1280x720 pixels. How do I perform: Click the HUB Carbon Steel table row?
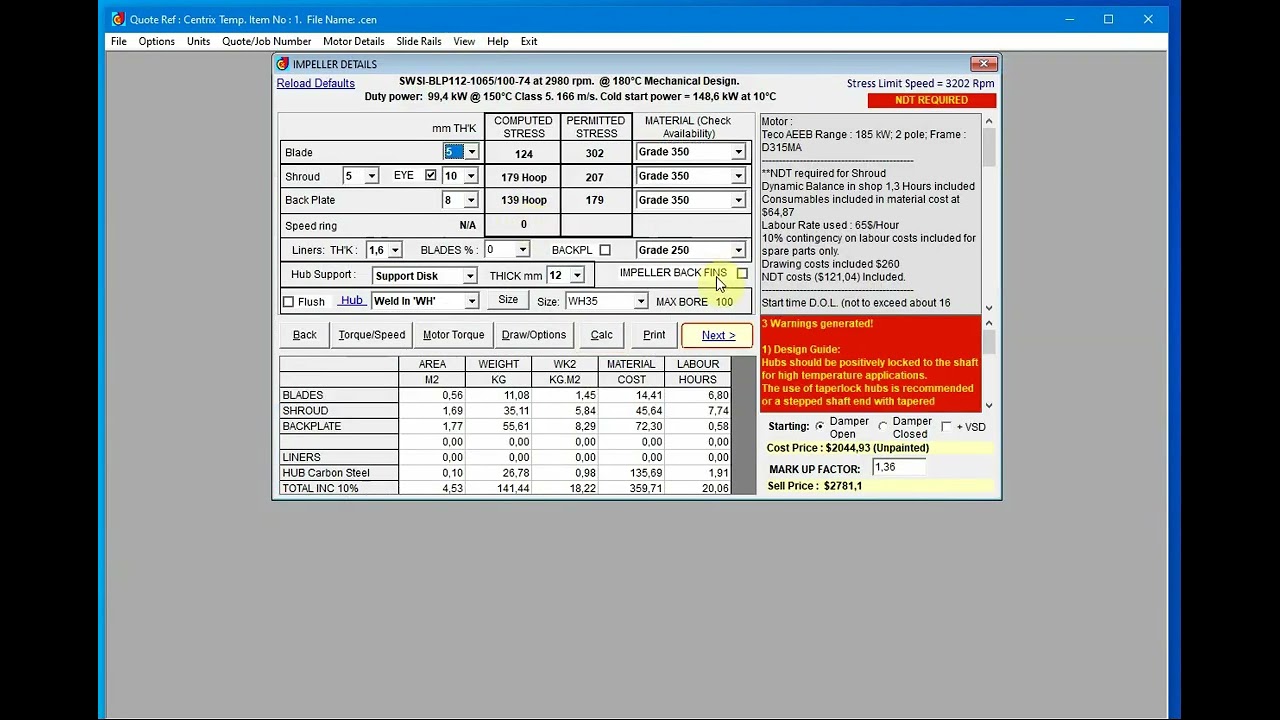tap(505, 473)
